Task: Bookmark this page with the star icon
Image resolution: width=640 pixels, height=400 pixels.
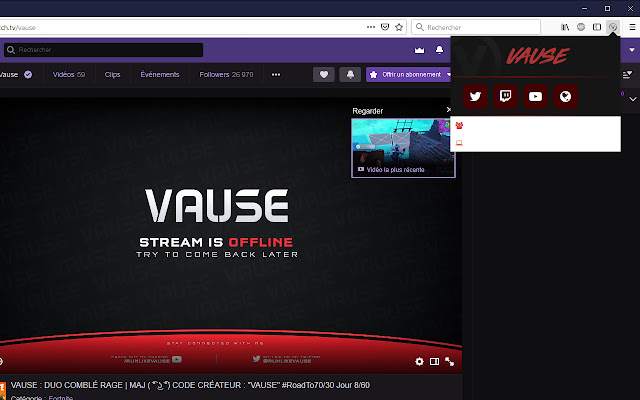Action: (x=399, y=27)
